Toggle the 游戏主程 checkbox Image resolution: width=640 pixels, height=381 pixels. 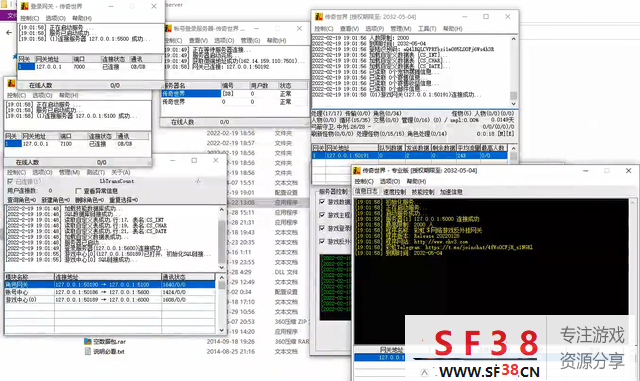322,215
